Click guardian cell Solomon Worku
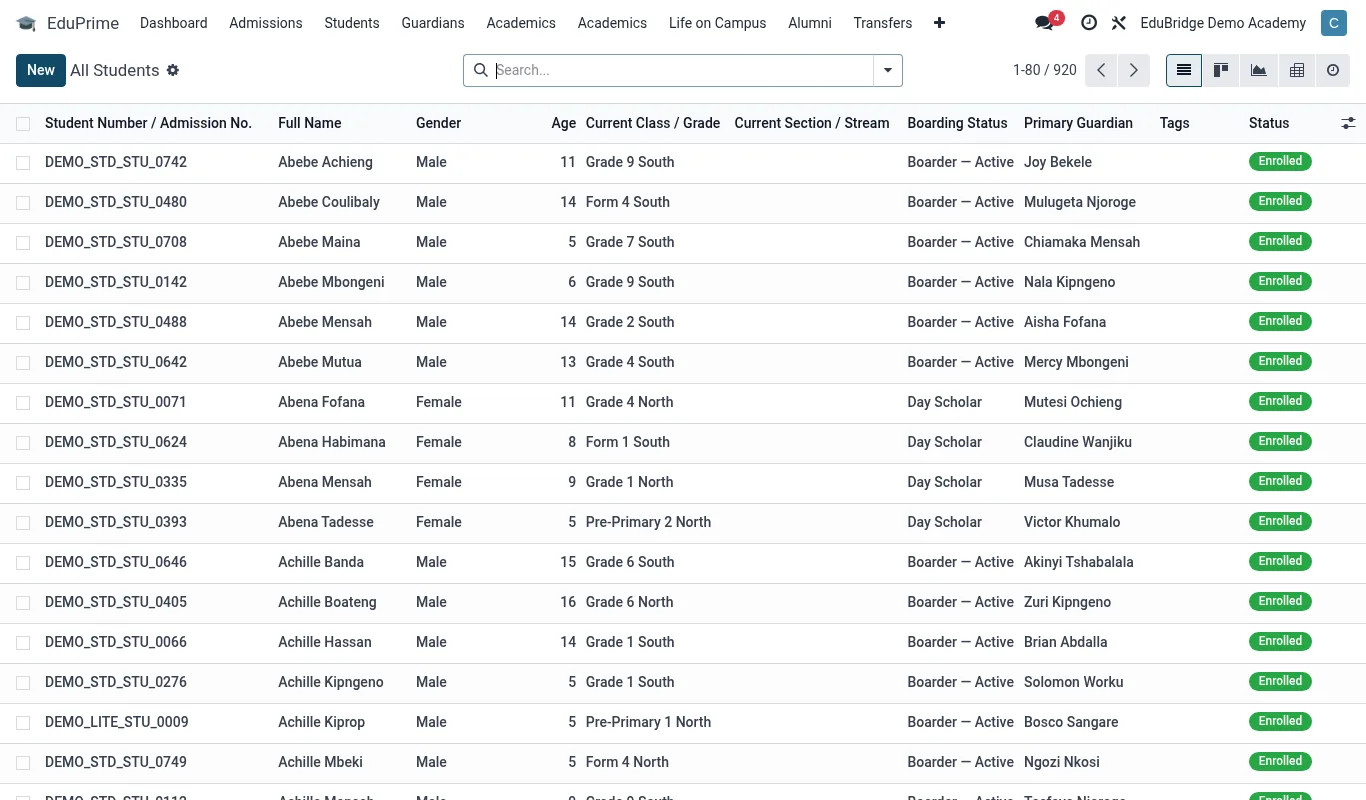The width and height of the screenshot is (1366, 800). coord(1074,682)
